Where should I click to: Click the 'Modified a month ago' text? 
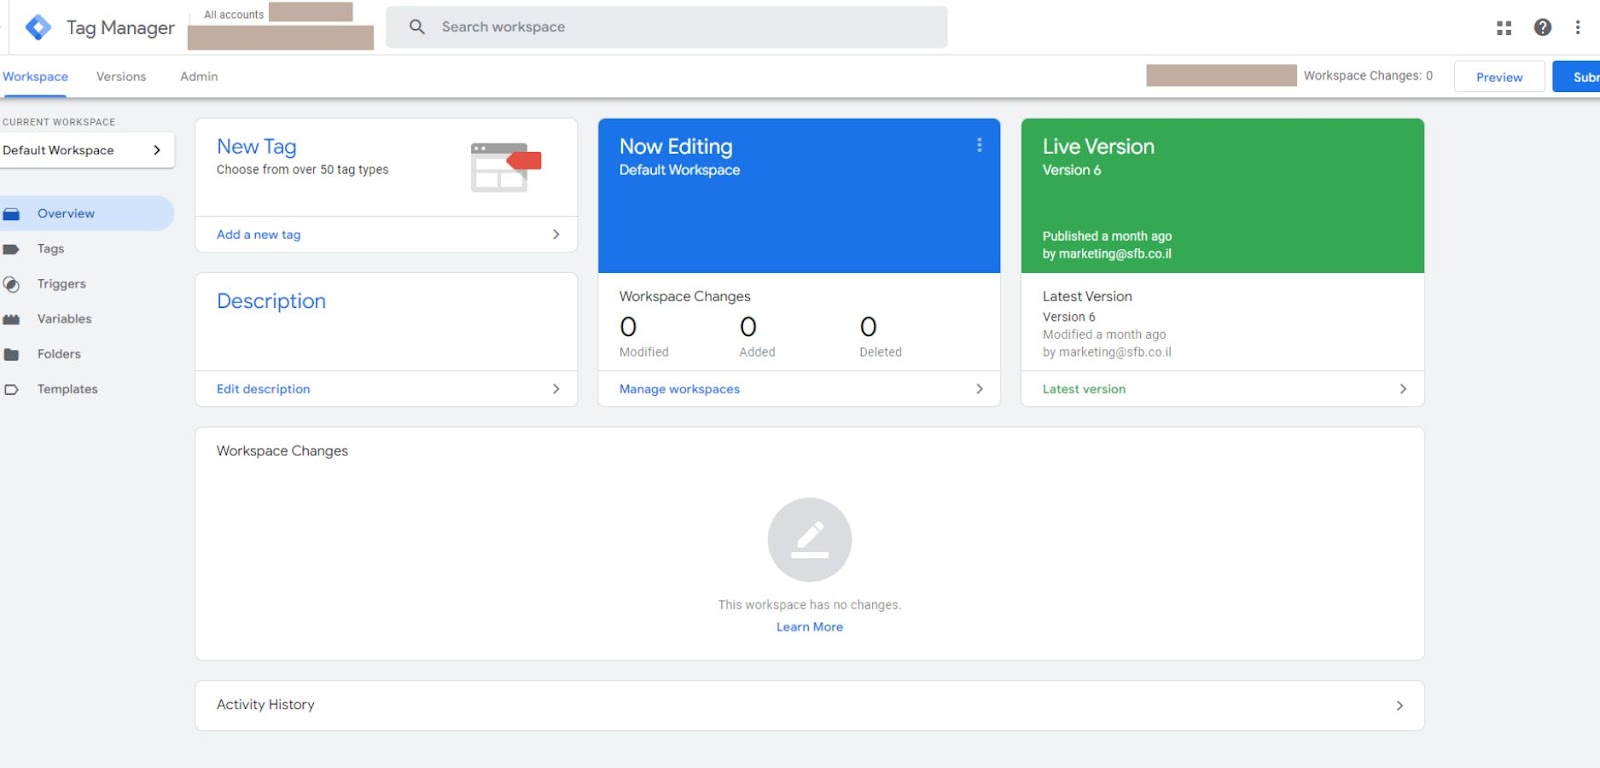1104,335
